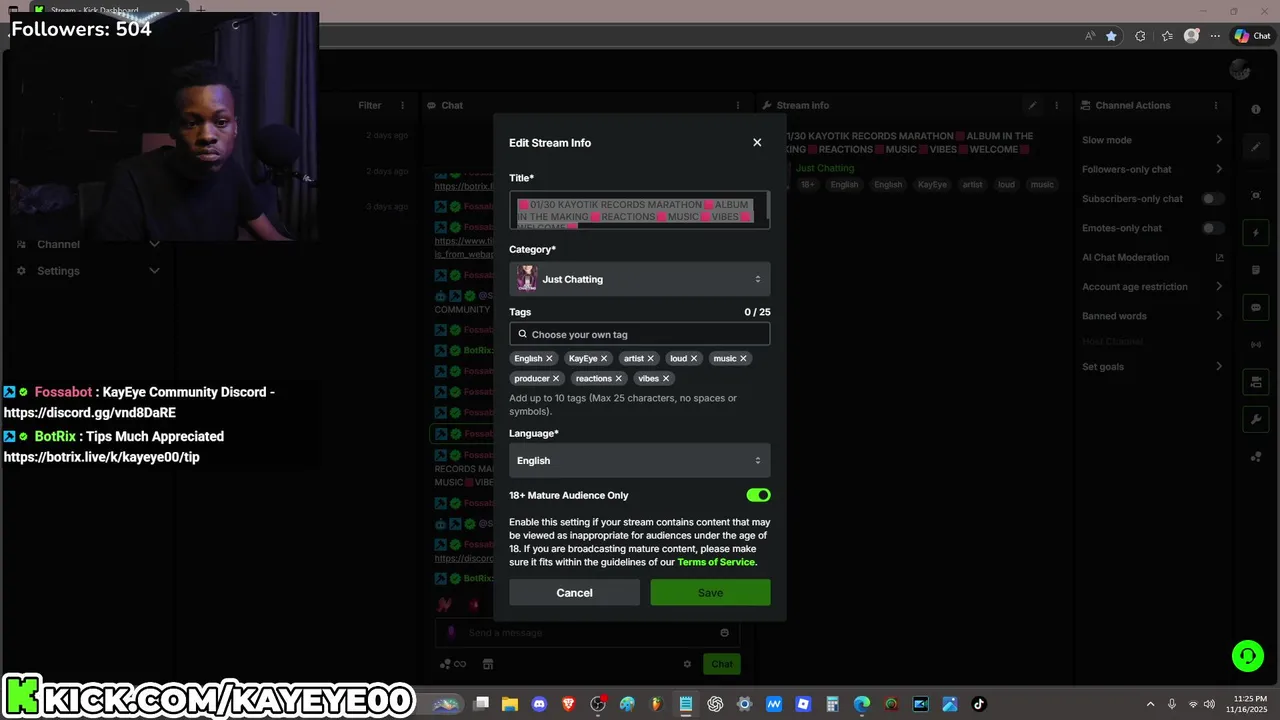
Task: Toggle Subscribers-only chat switch
Action: click(1212, 199)
